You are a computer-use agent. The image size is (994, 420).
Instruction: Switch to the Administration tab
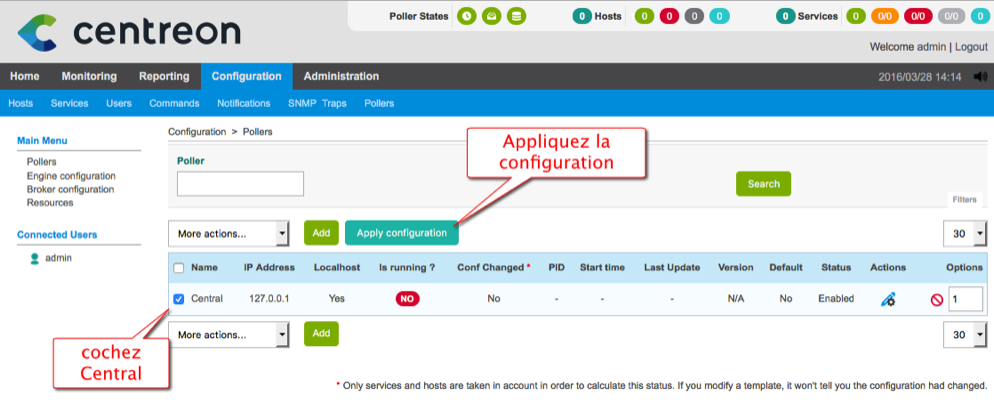[x=341, y=76]
